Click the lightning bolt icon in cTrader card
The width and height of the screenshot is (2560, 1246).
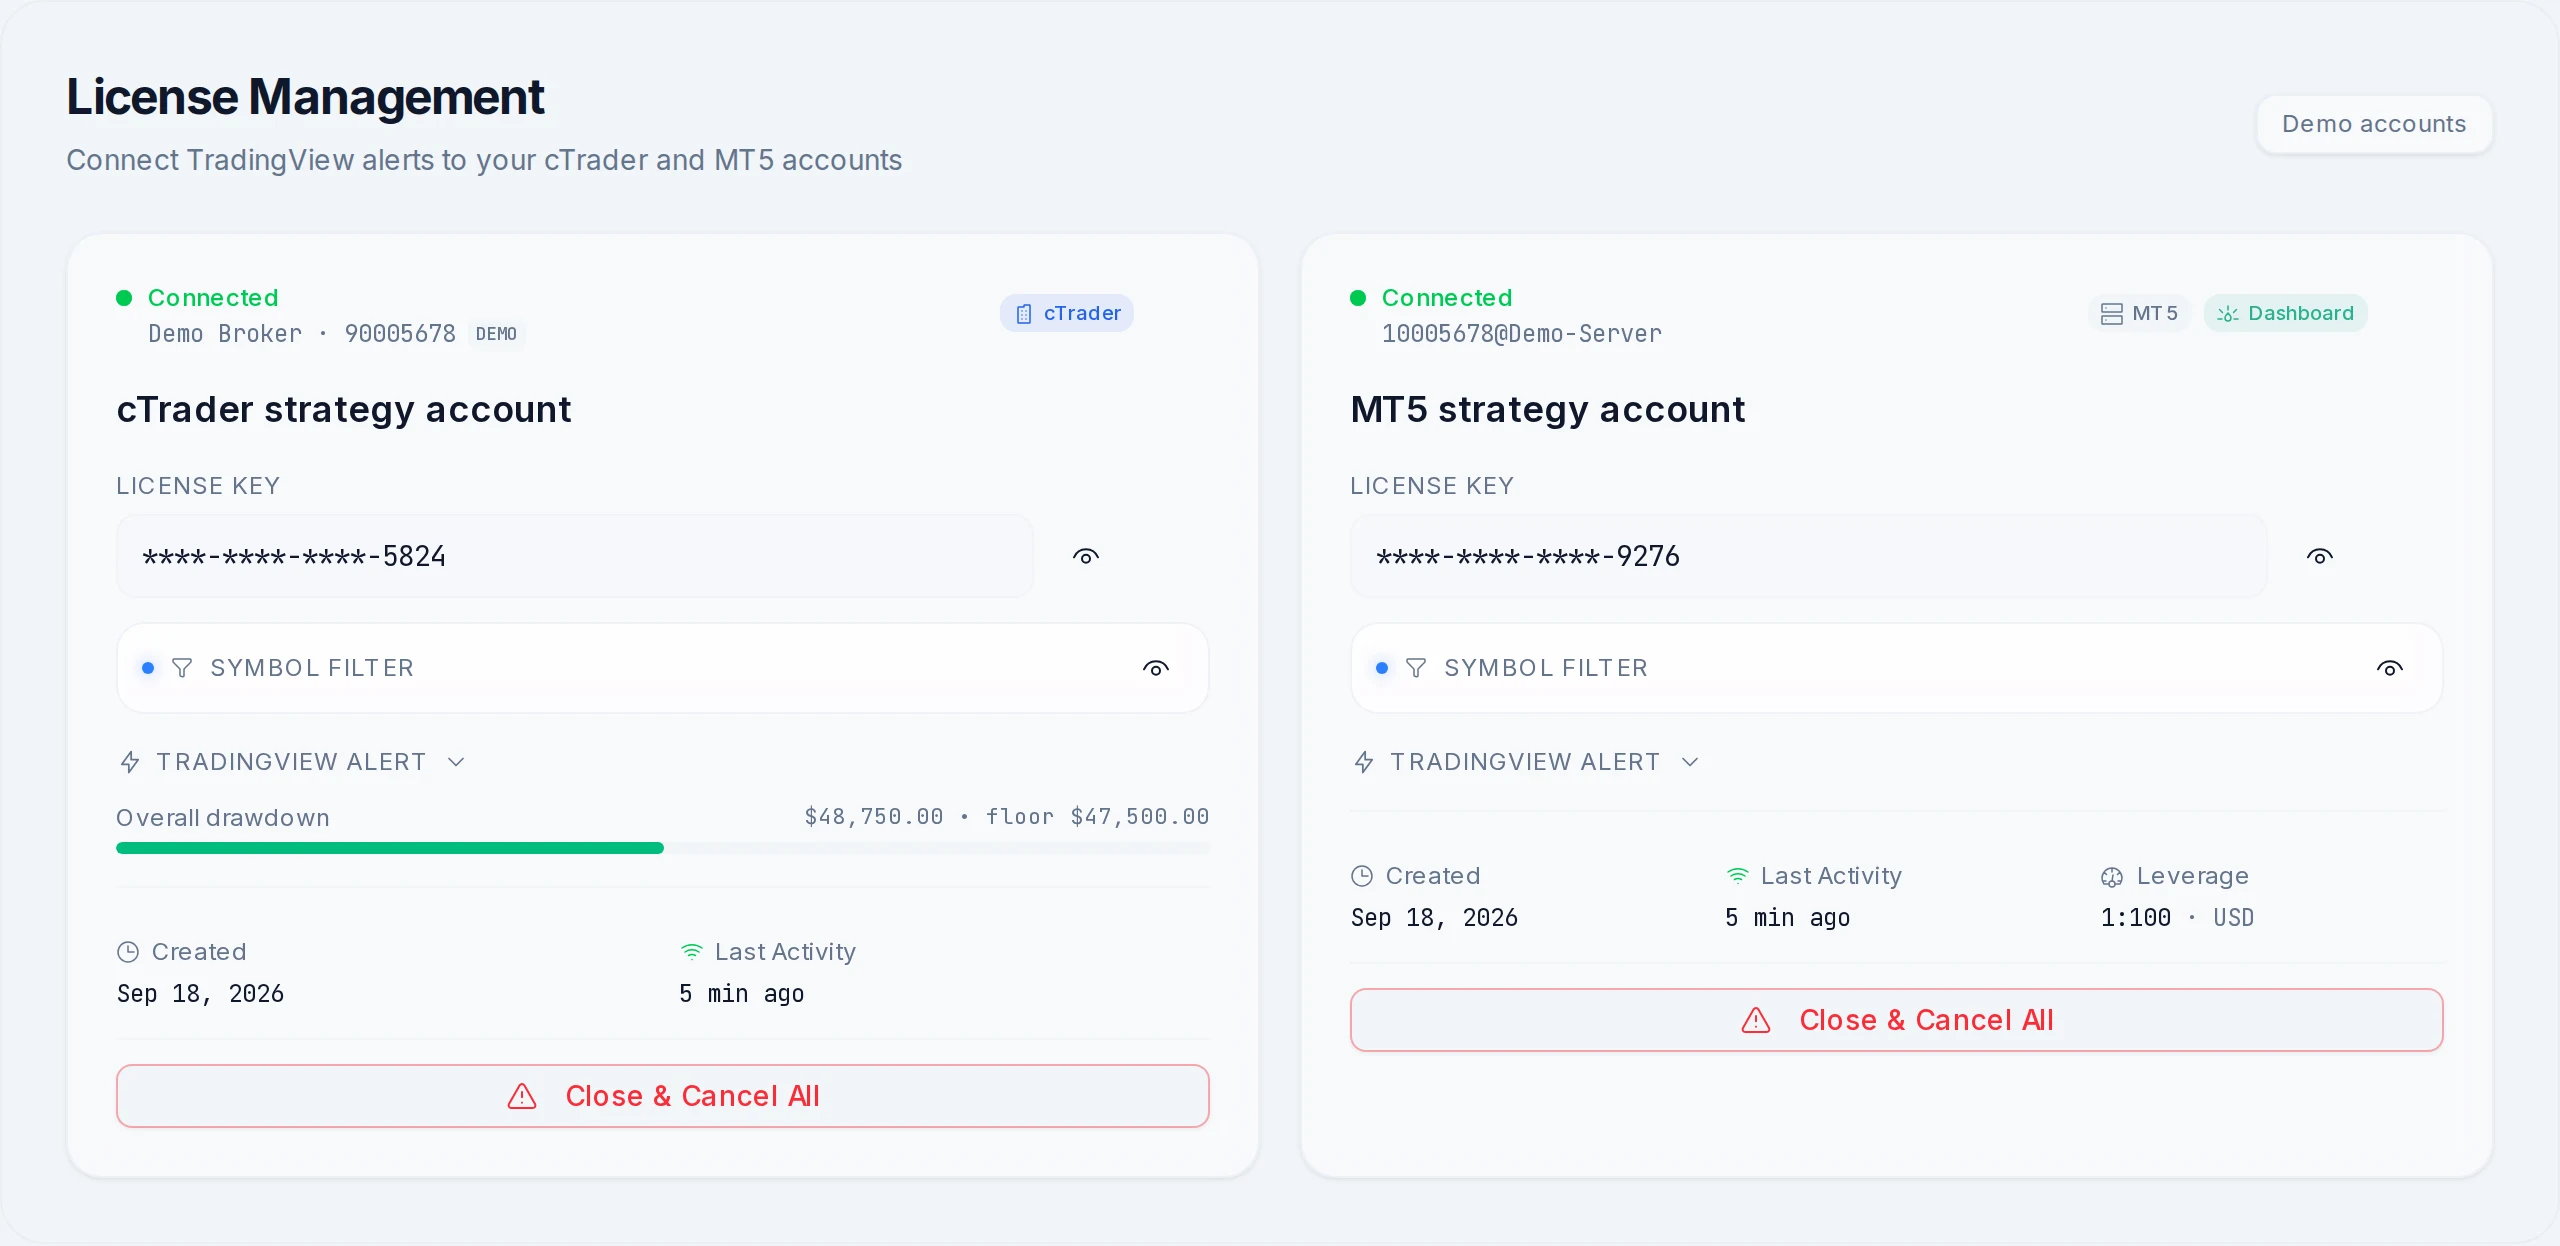click(130, 762)
